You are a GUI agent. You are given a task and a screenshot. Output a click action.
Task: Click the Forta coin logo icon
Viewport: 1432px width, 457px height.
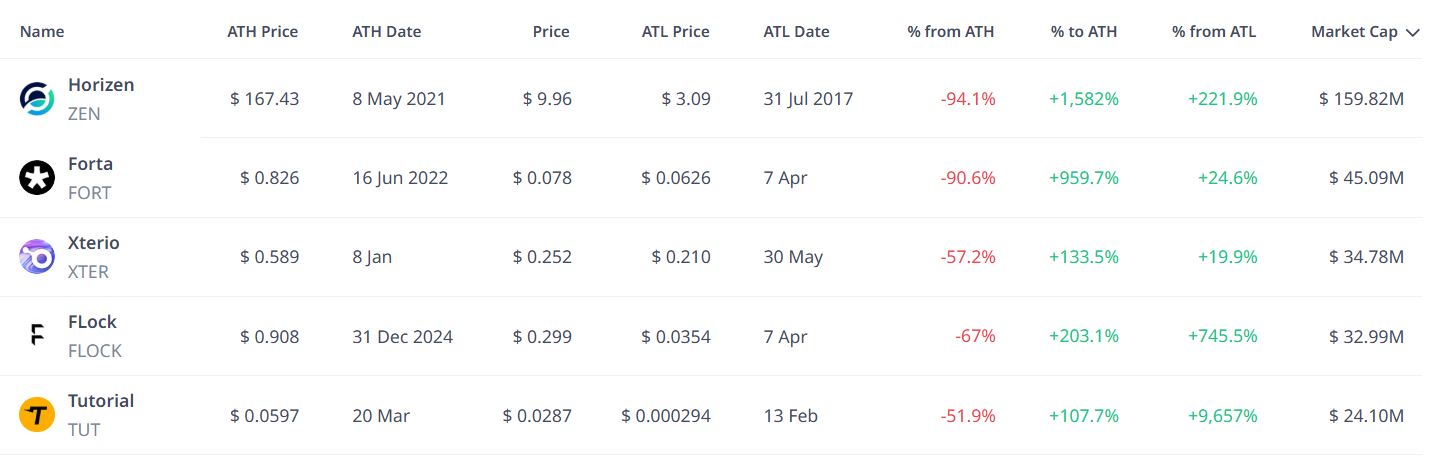click(37, 178)
